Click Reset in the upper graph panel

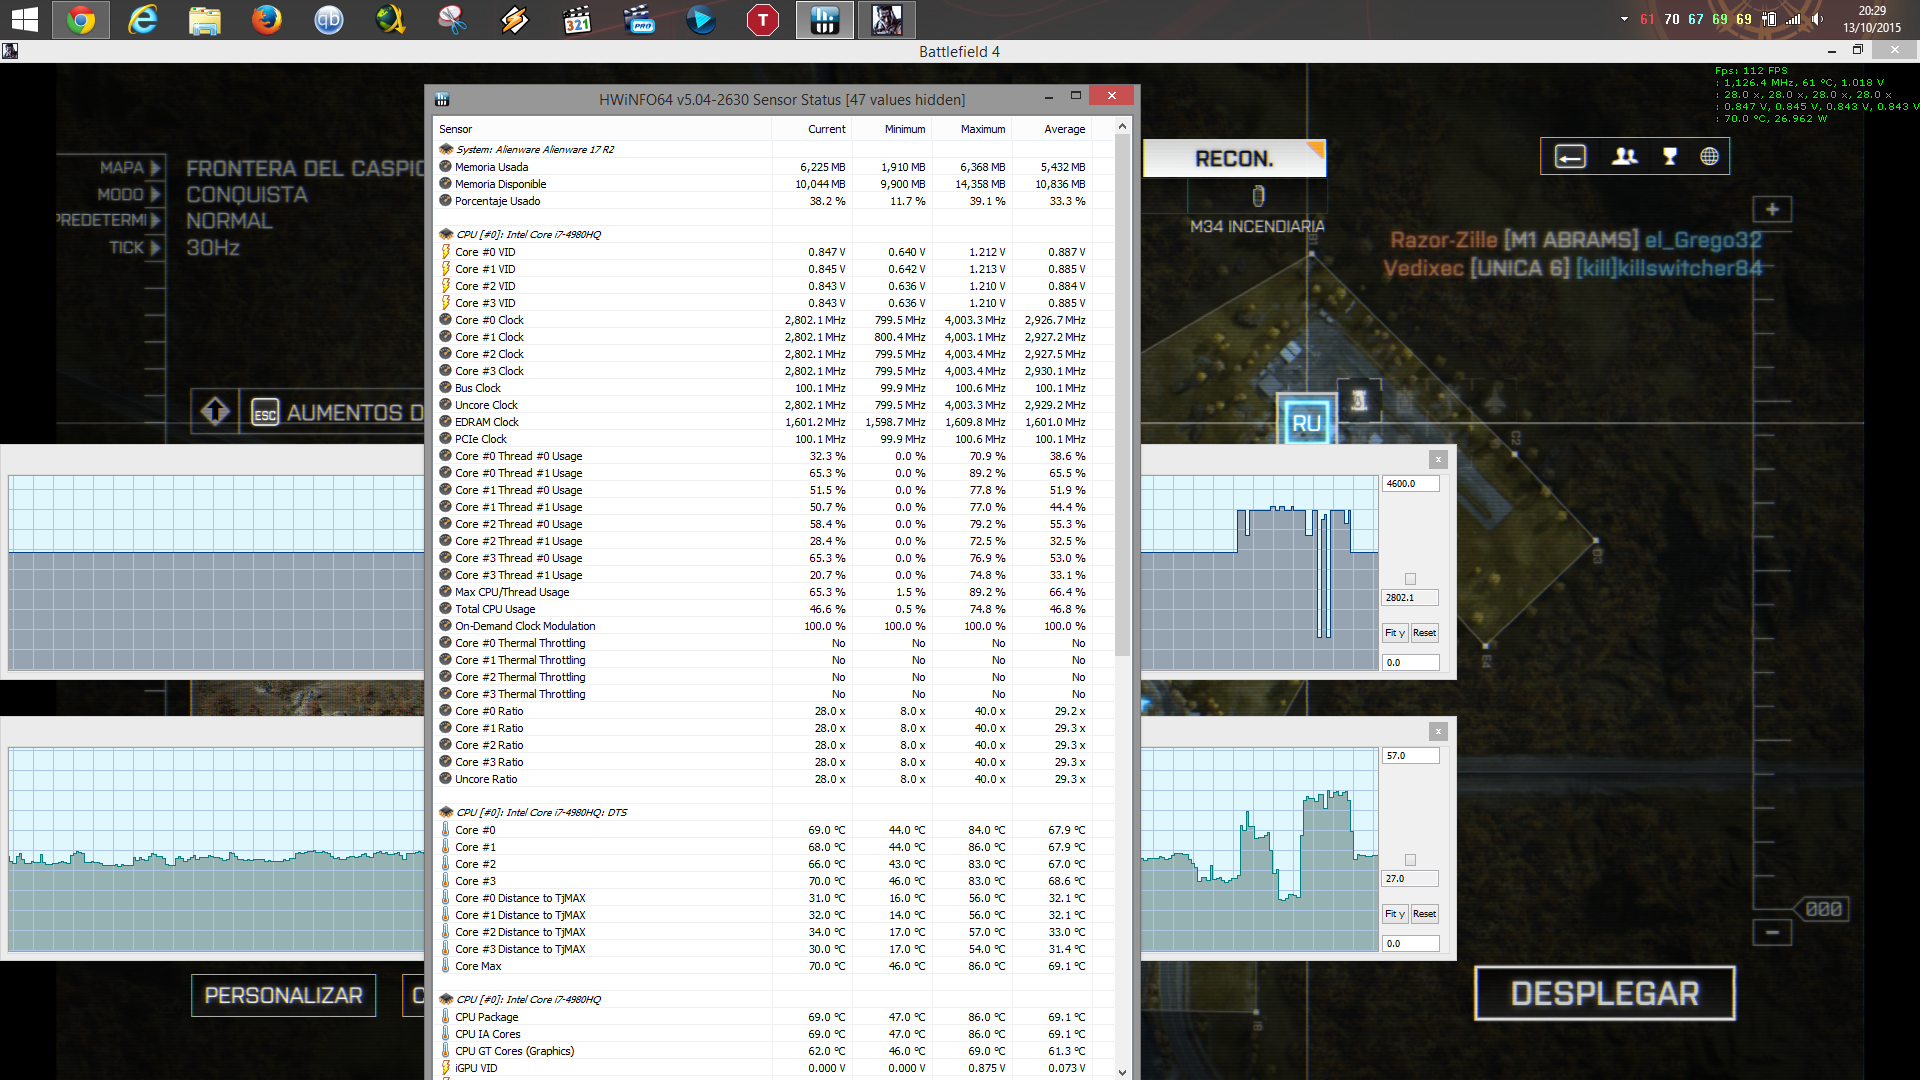point(1424,633)
